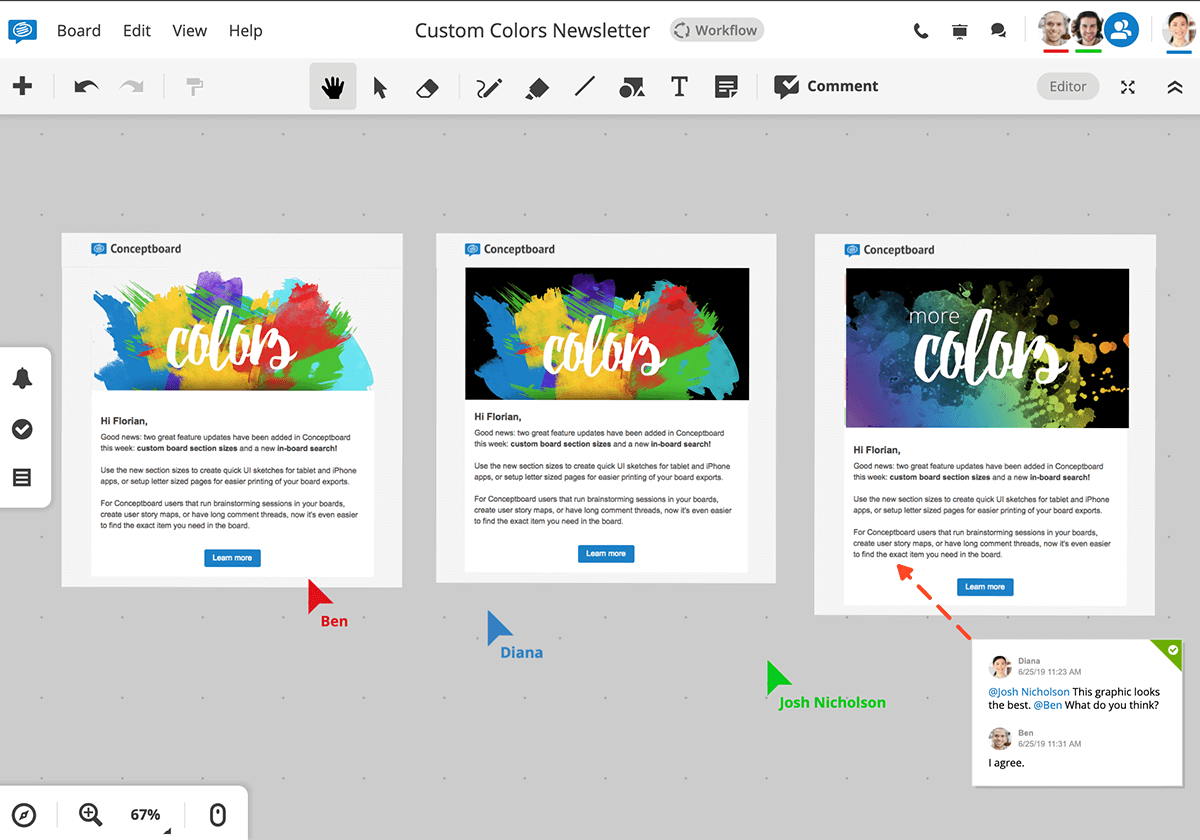Click the format painter roller icon
The width and height of the screenshot is (1200, 840).
(x=194, y=87)
